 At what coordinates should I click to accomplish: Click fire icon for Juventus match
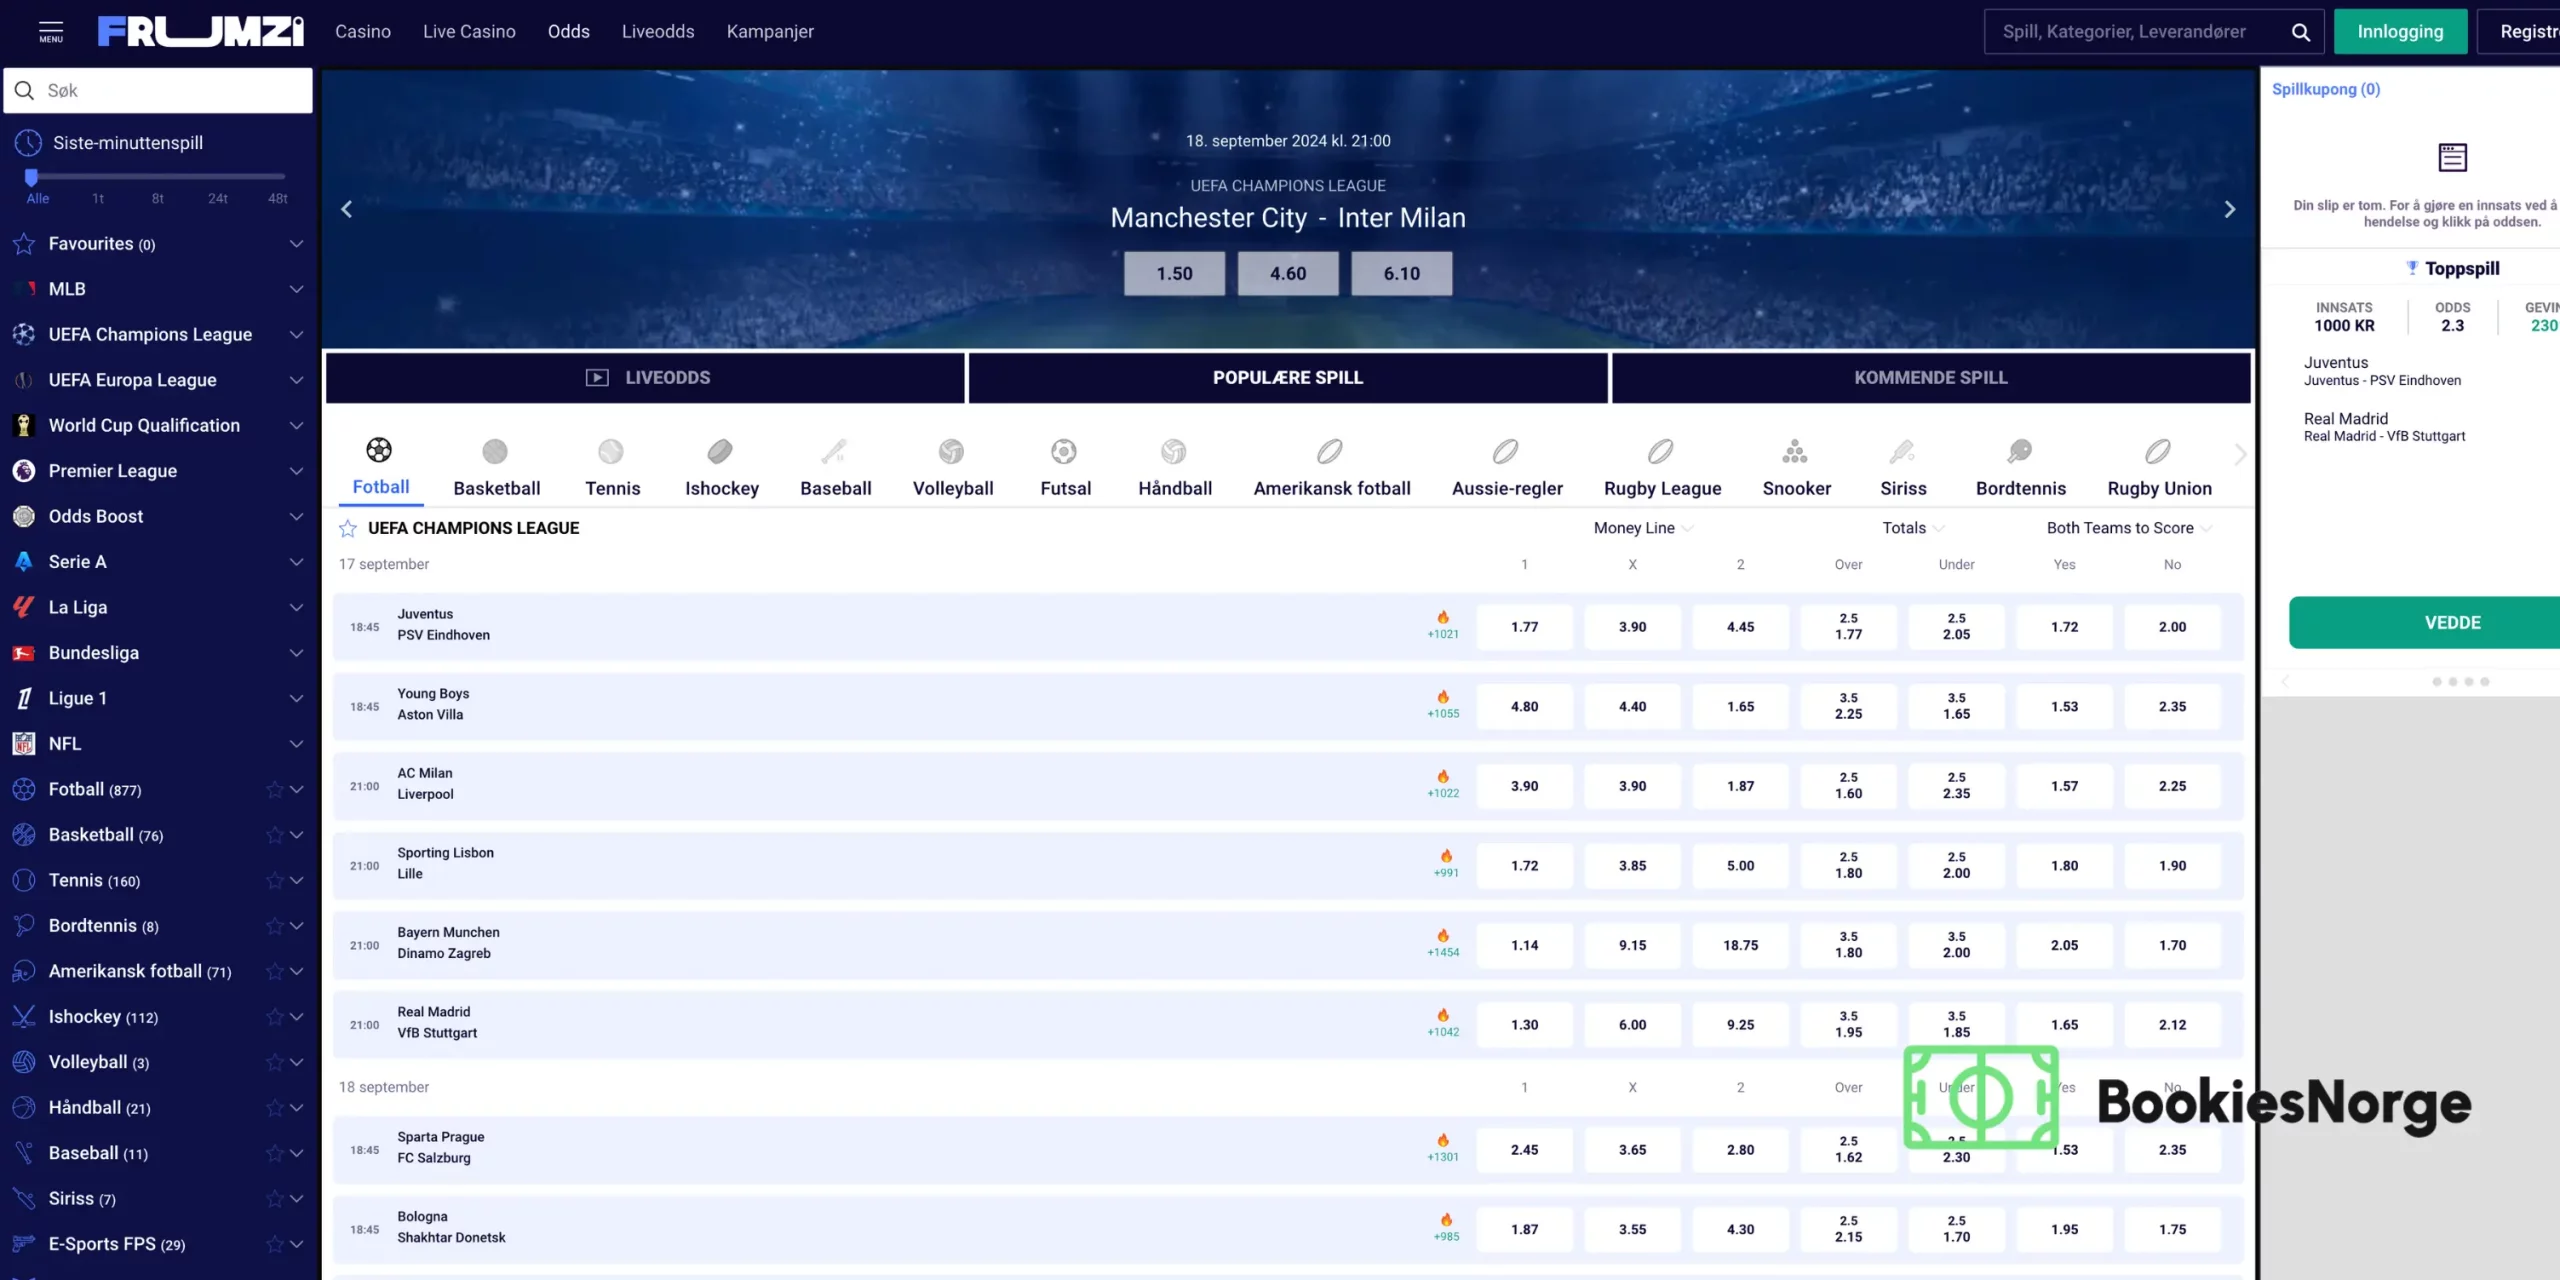coord(1443,617)
